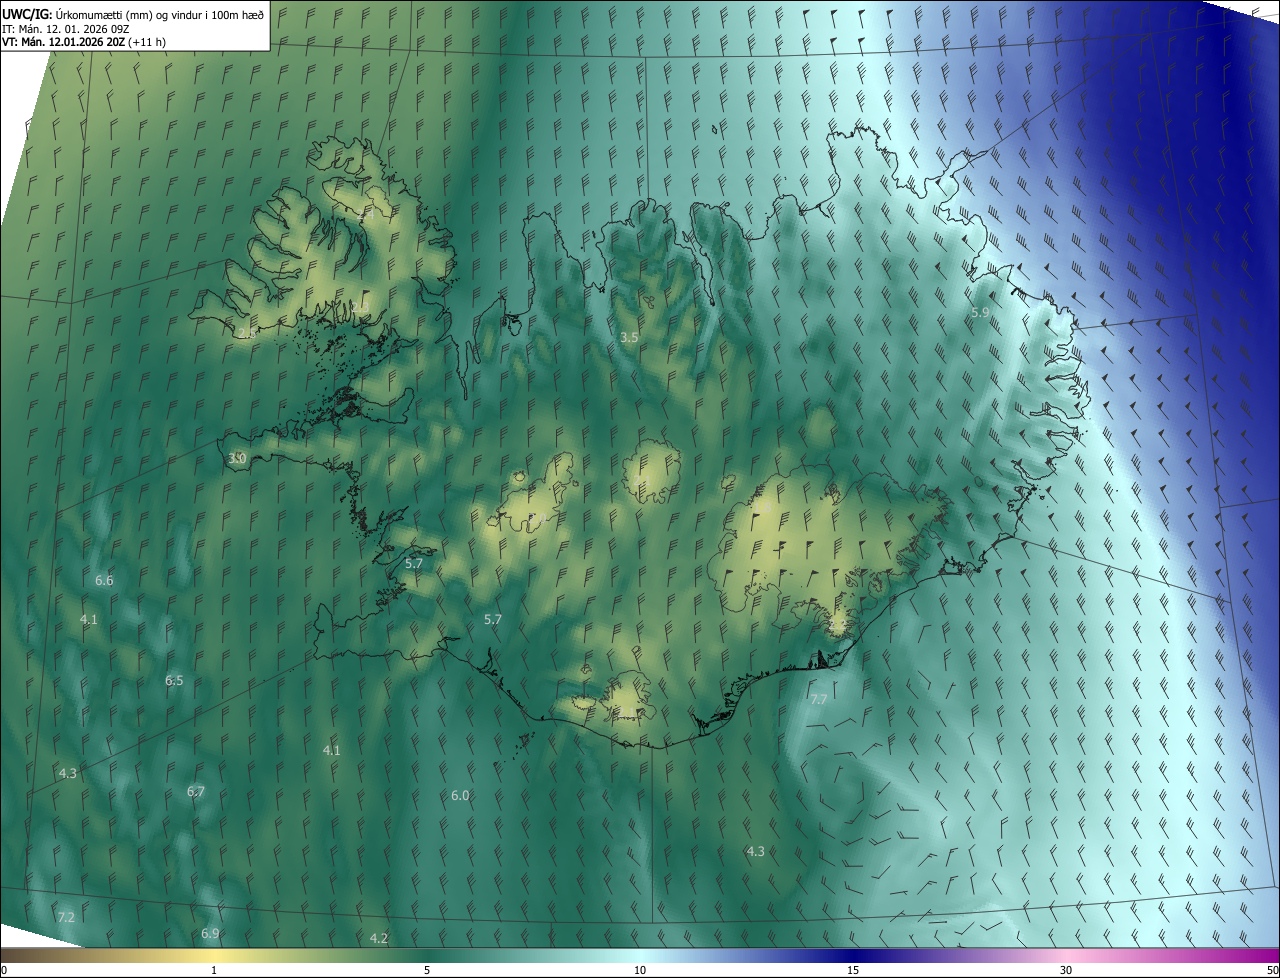Click the 6.0 value south of Iceland
This screenshot has width=1280, height=978.
pyautogui.click(x=460, y=795)
